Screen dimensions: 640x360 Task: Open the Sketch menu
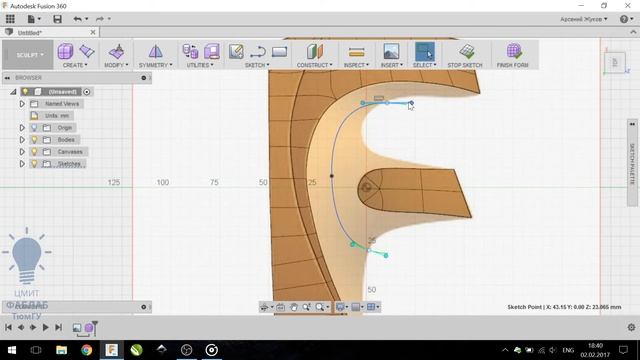[257, 65]
